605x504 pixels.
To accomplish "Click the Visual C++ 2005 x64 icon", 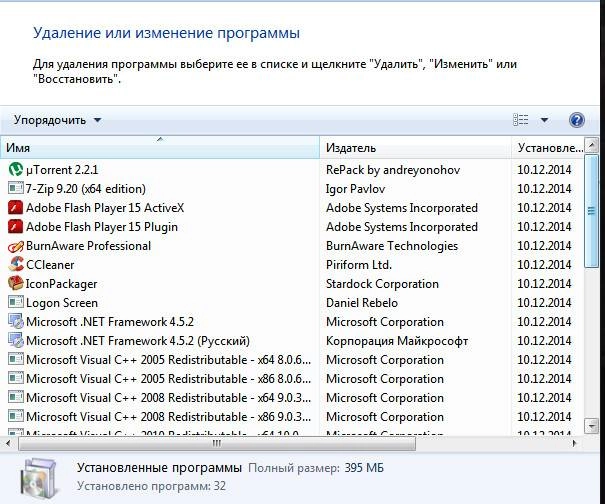I will pyautogui.click(x=16, y=359).
